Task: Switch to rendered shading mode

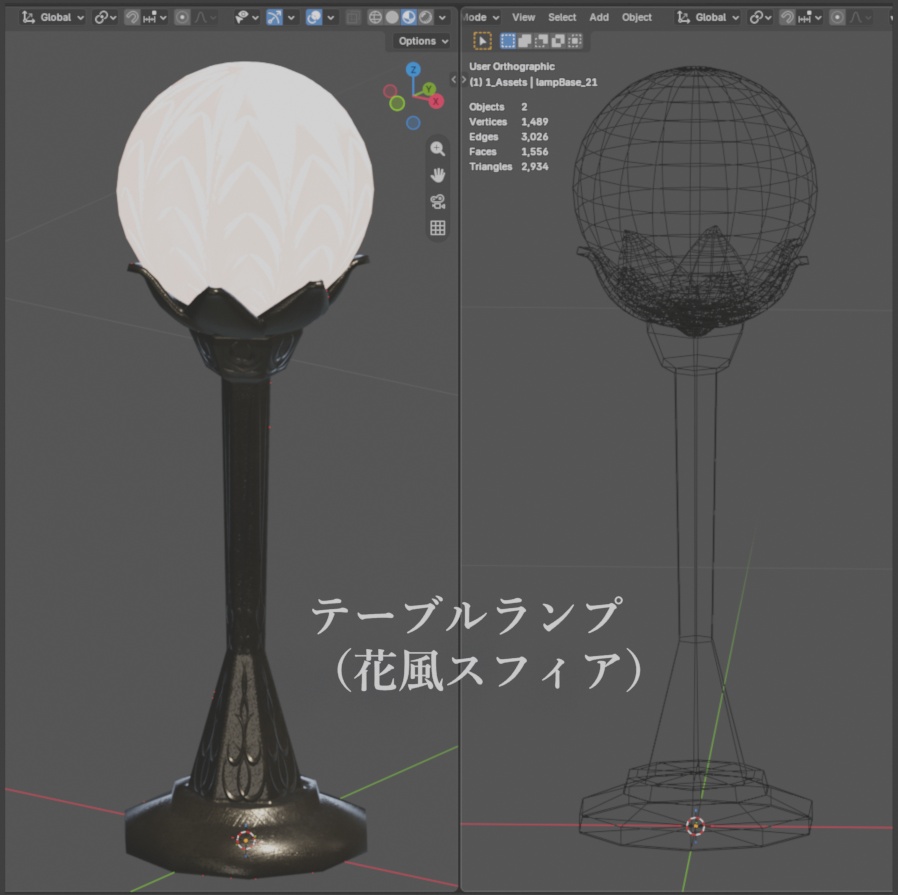Action: pyautogui.click(x=425, y=17)
